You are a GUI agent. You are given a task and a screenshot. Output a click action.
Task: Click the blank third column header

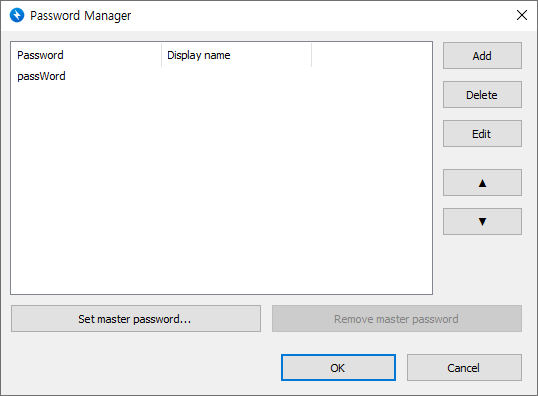pyautogui.click(x=372, y=55)
